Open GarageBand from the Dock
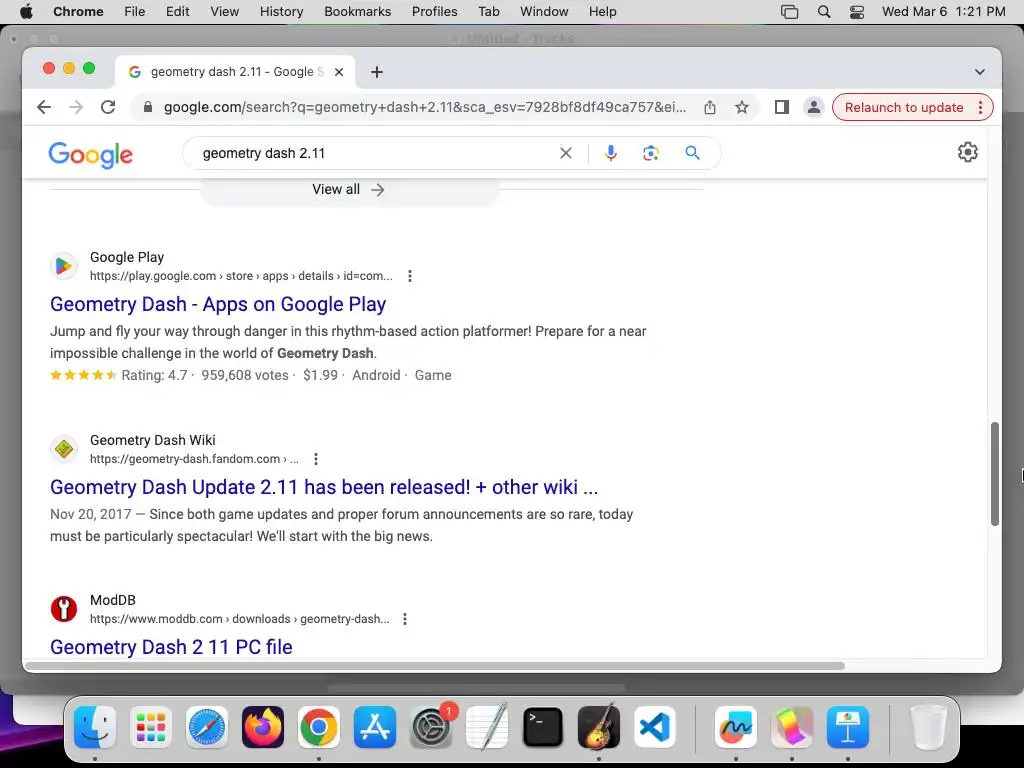 599,727
